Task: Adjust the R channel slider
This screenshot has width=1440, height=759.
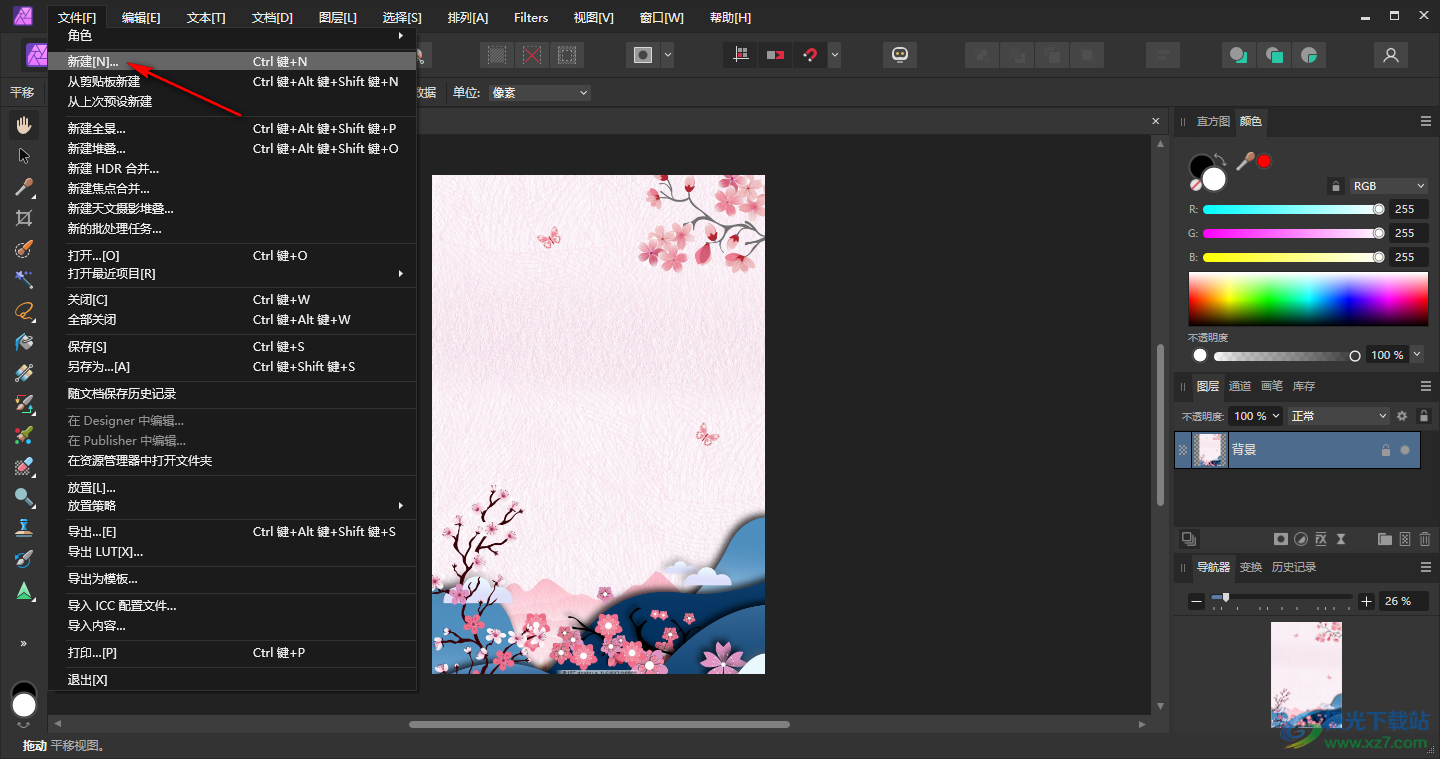Action: [1294, 209]
